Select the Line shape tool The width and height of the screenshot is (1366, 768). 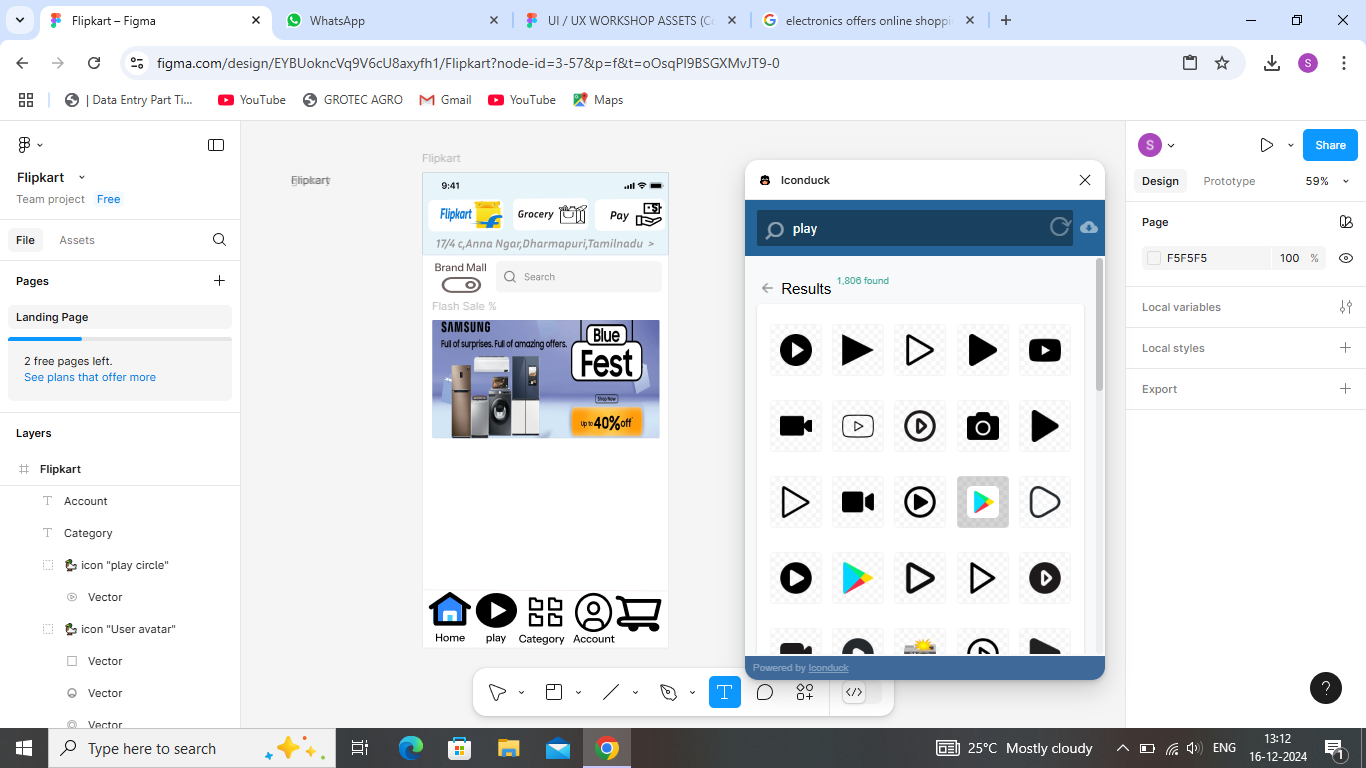click(x=611, y=692)
